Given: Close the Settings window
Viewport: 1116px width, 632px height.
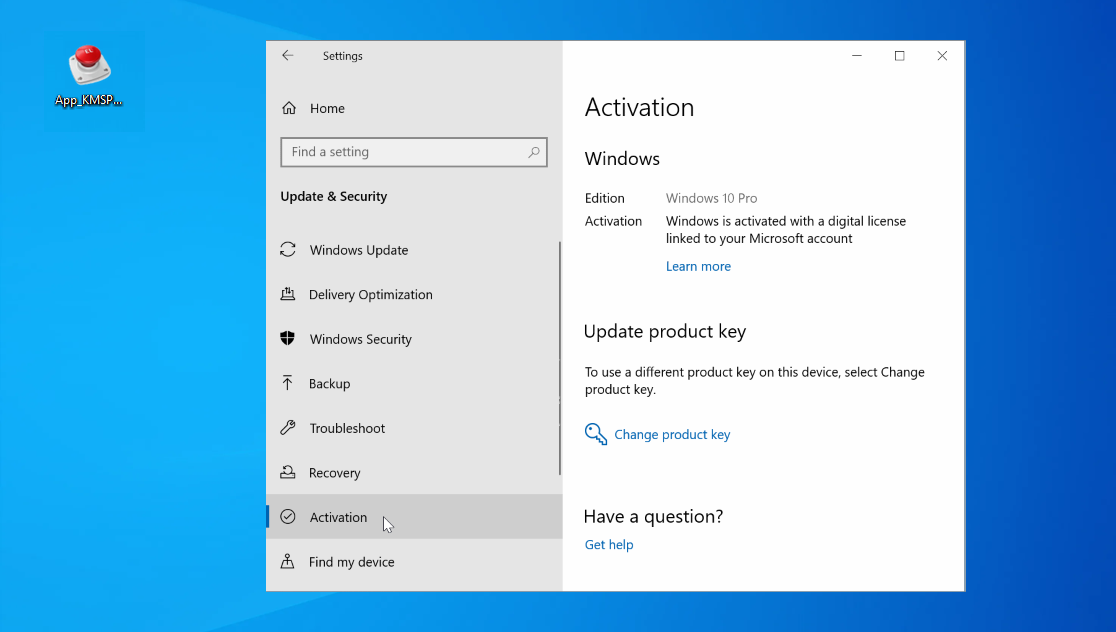Looking at the screenshot, I should pyautogui.click(x=942, y=56).
